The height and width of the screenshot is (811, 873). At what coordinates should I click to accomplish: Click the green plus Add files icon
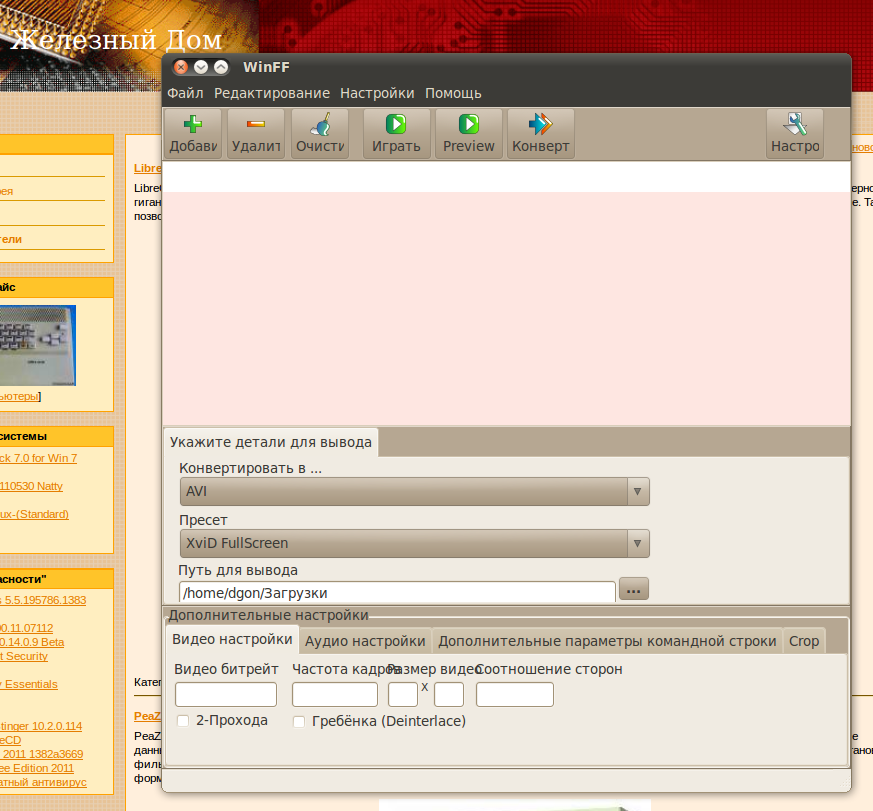193,125
